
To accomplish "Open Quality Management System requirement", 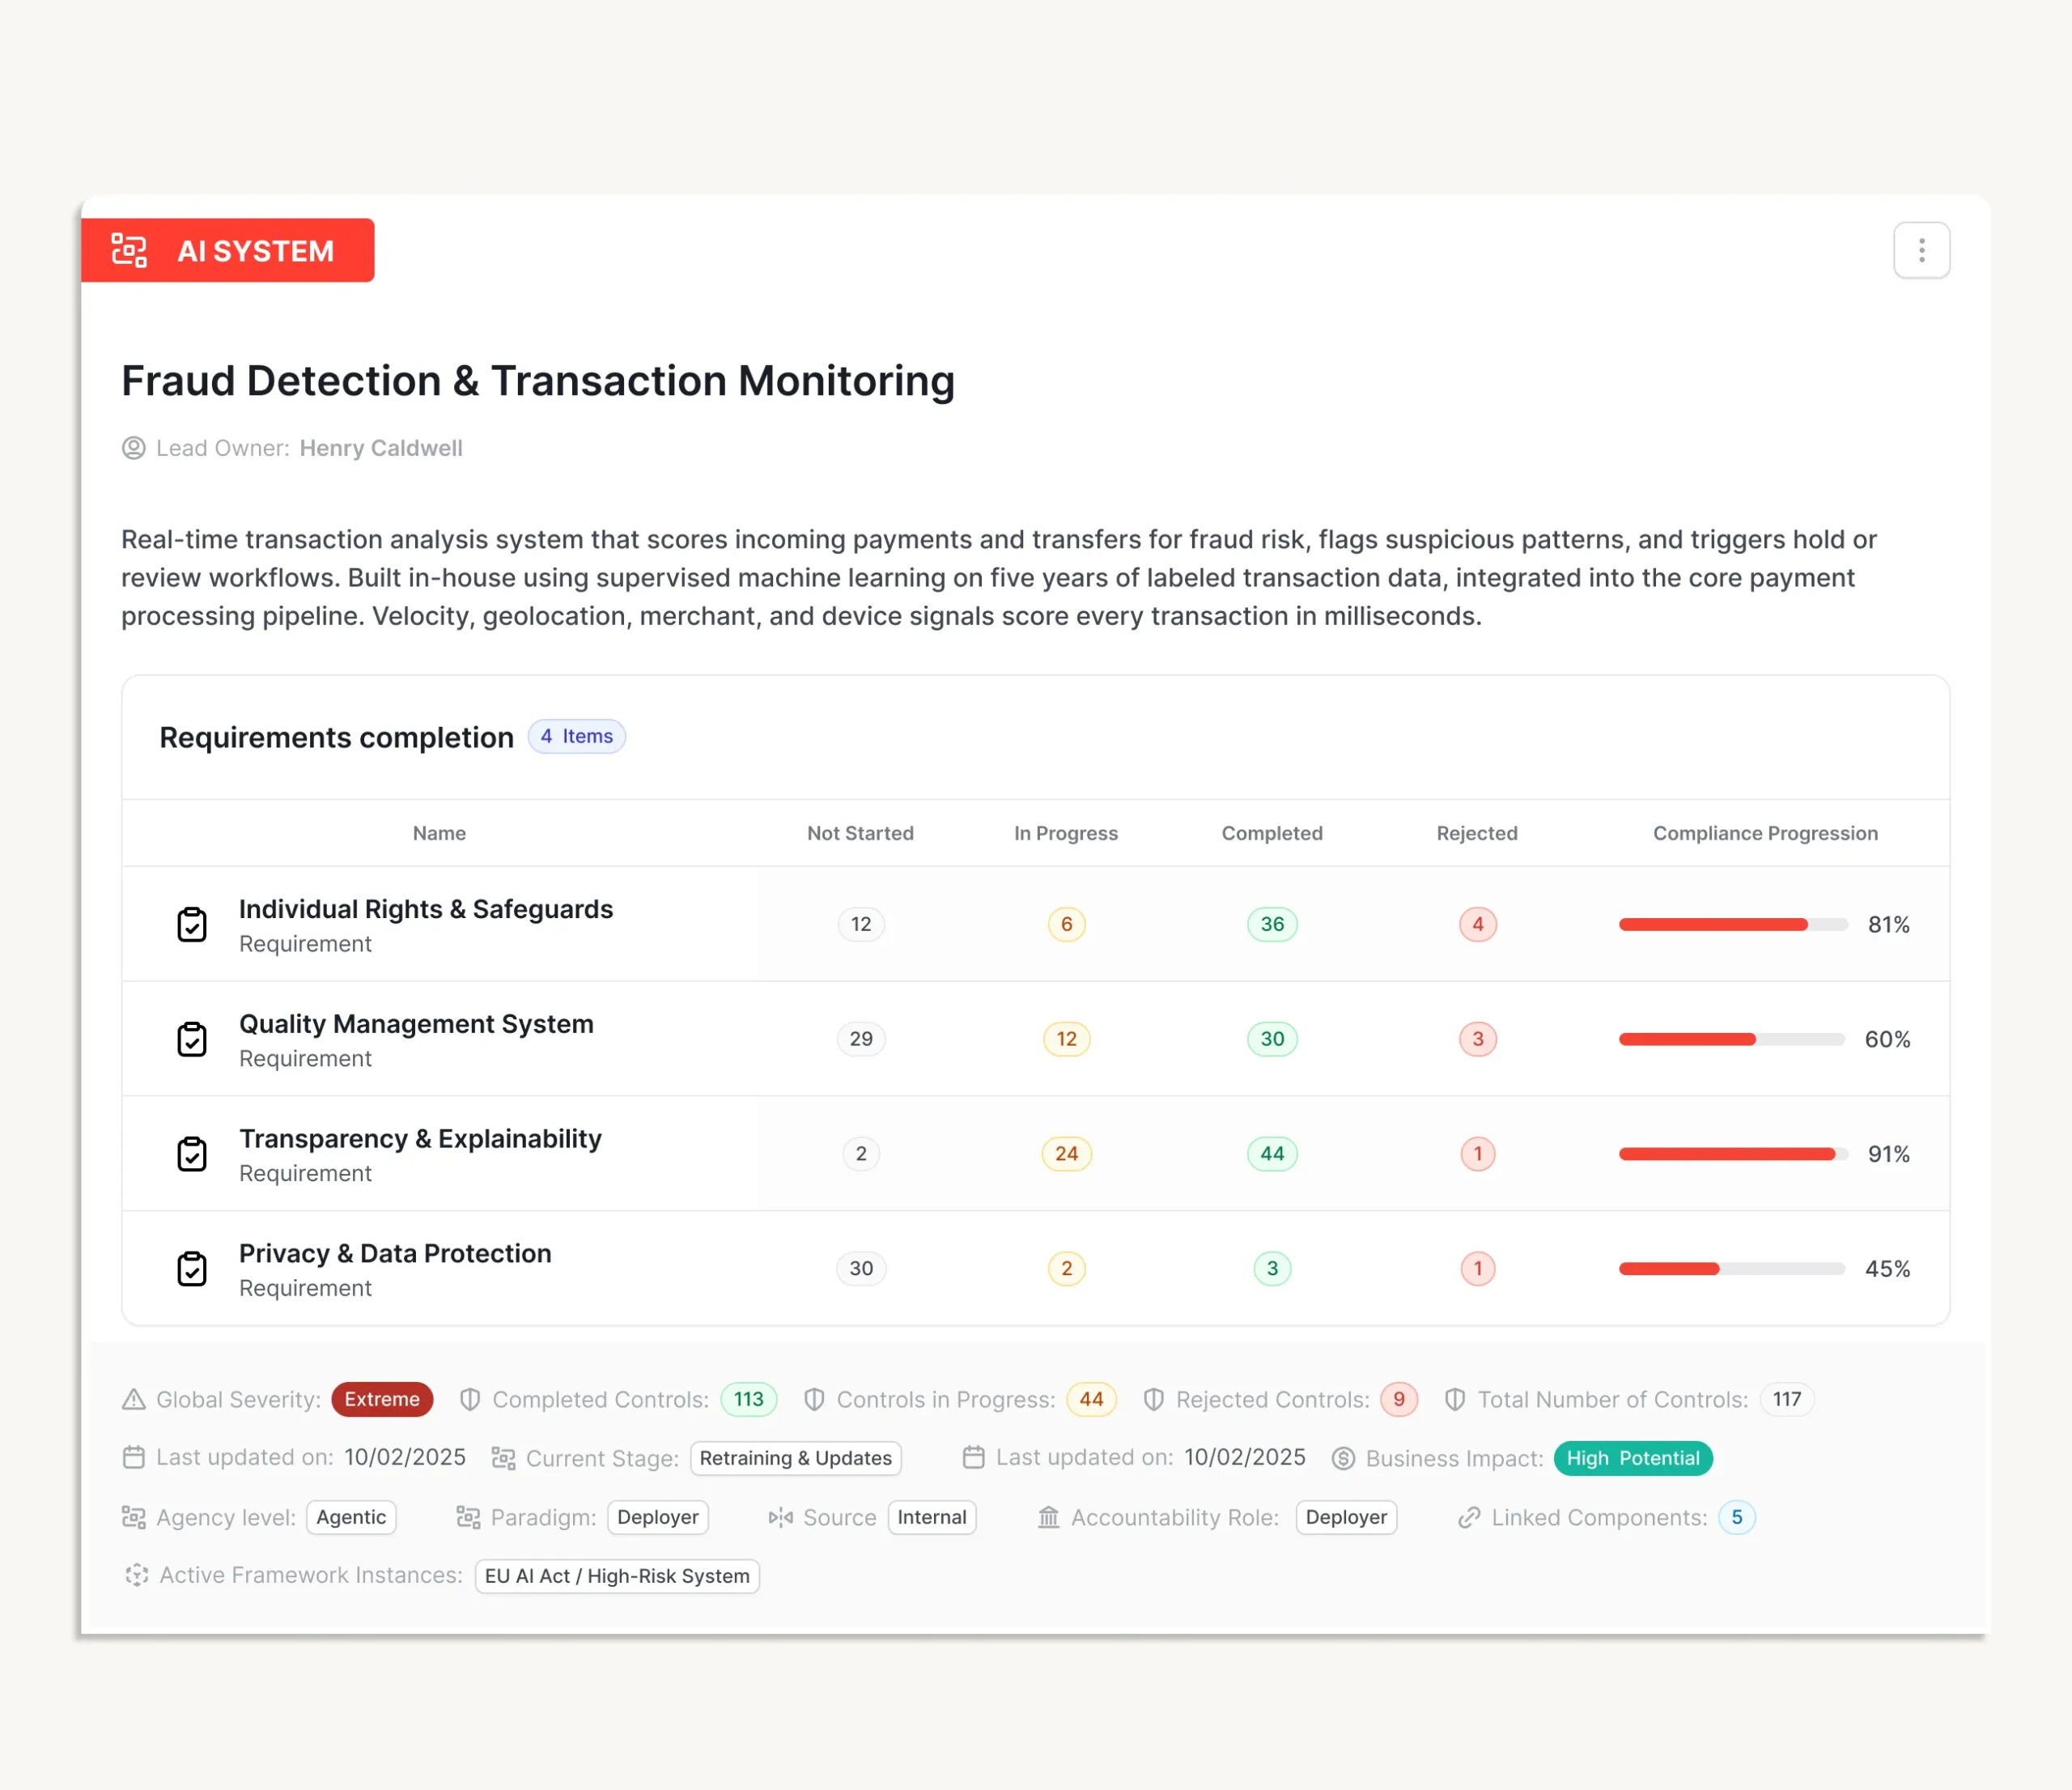I will point(416,1024).
